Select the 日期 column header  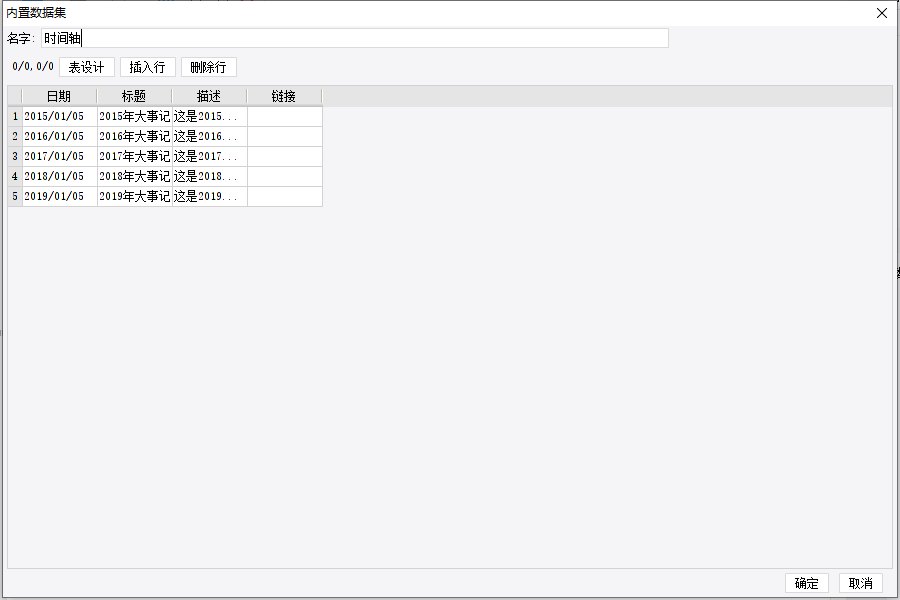click(x=59, y=96)
